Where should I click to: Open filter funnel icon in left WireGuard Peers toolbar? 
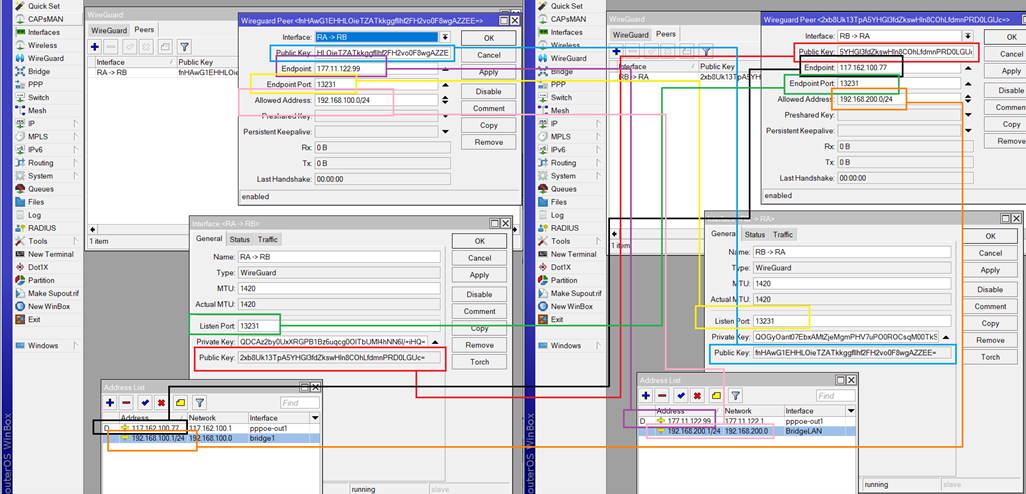tap(185, 47)
